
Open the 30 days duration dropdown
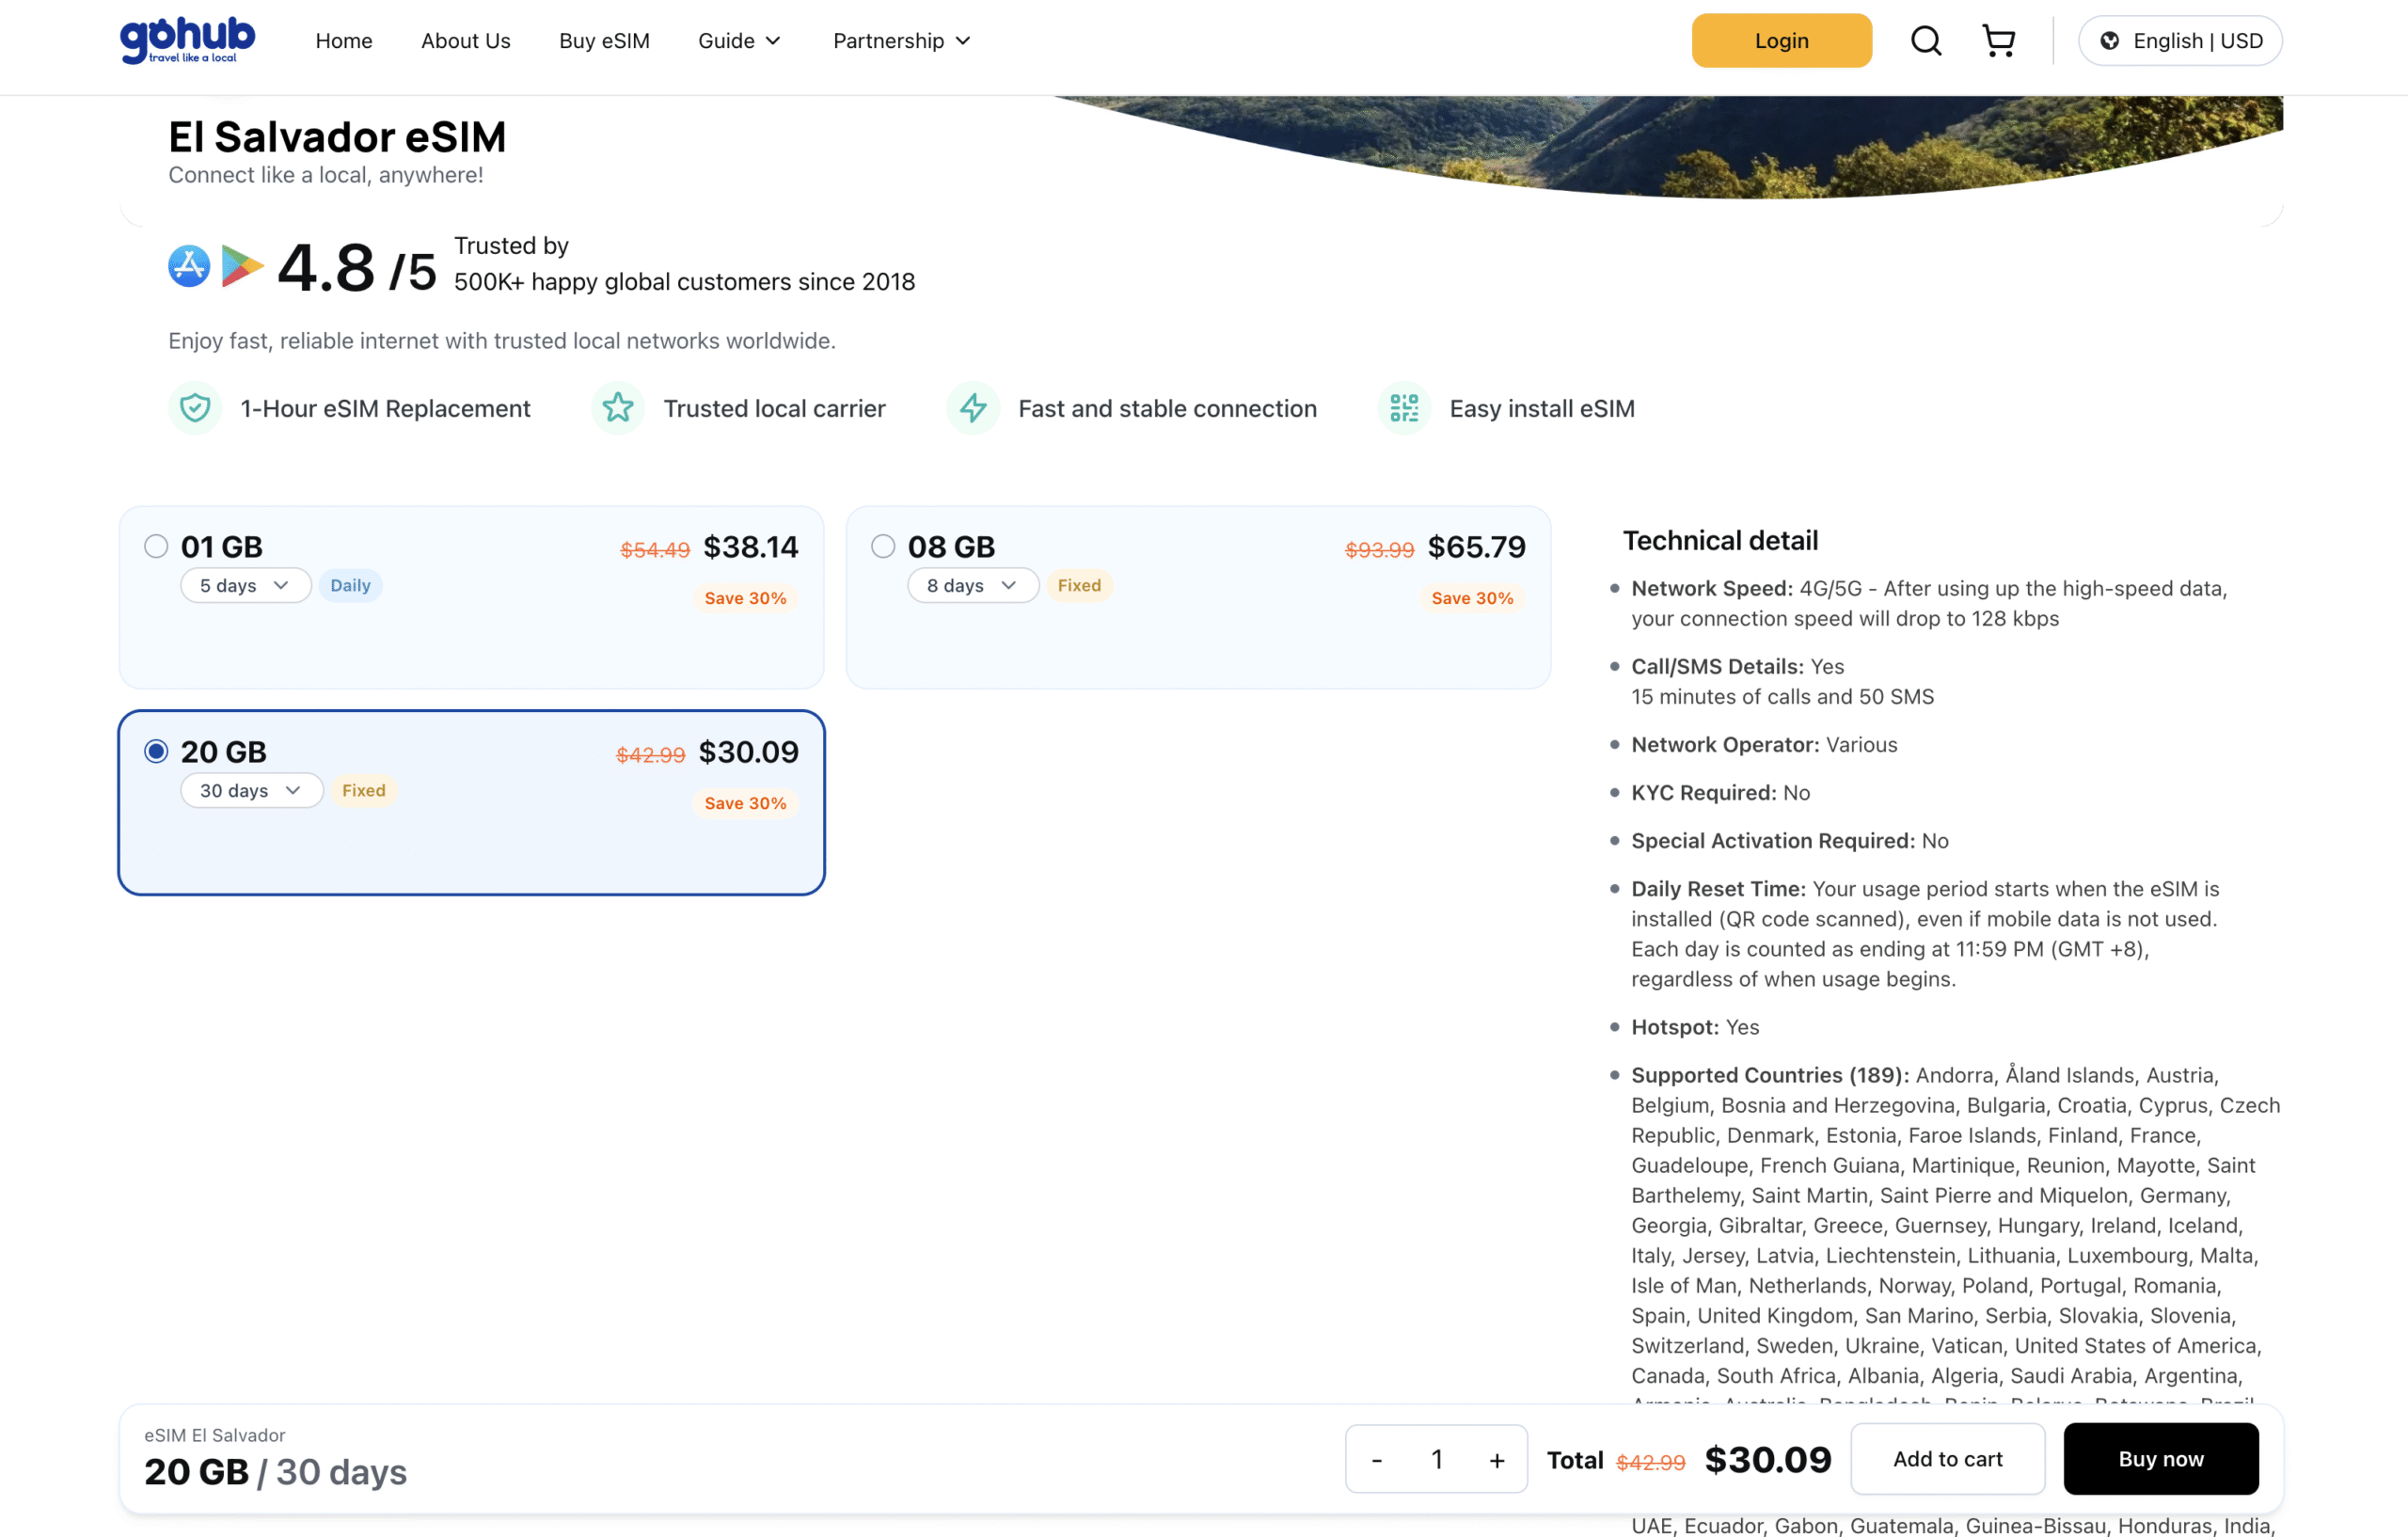250,790
